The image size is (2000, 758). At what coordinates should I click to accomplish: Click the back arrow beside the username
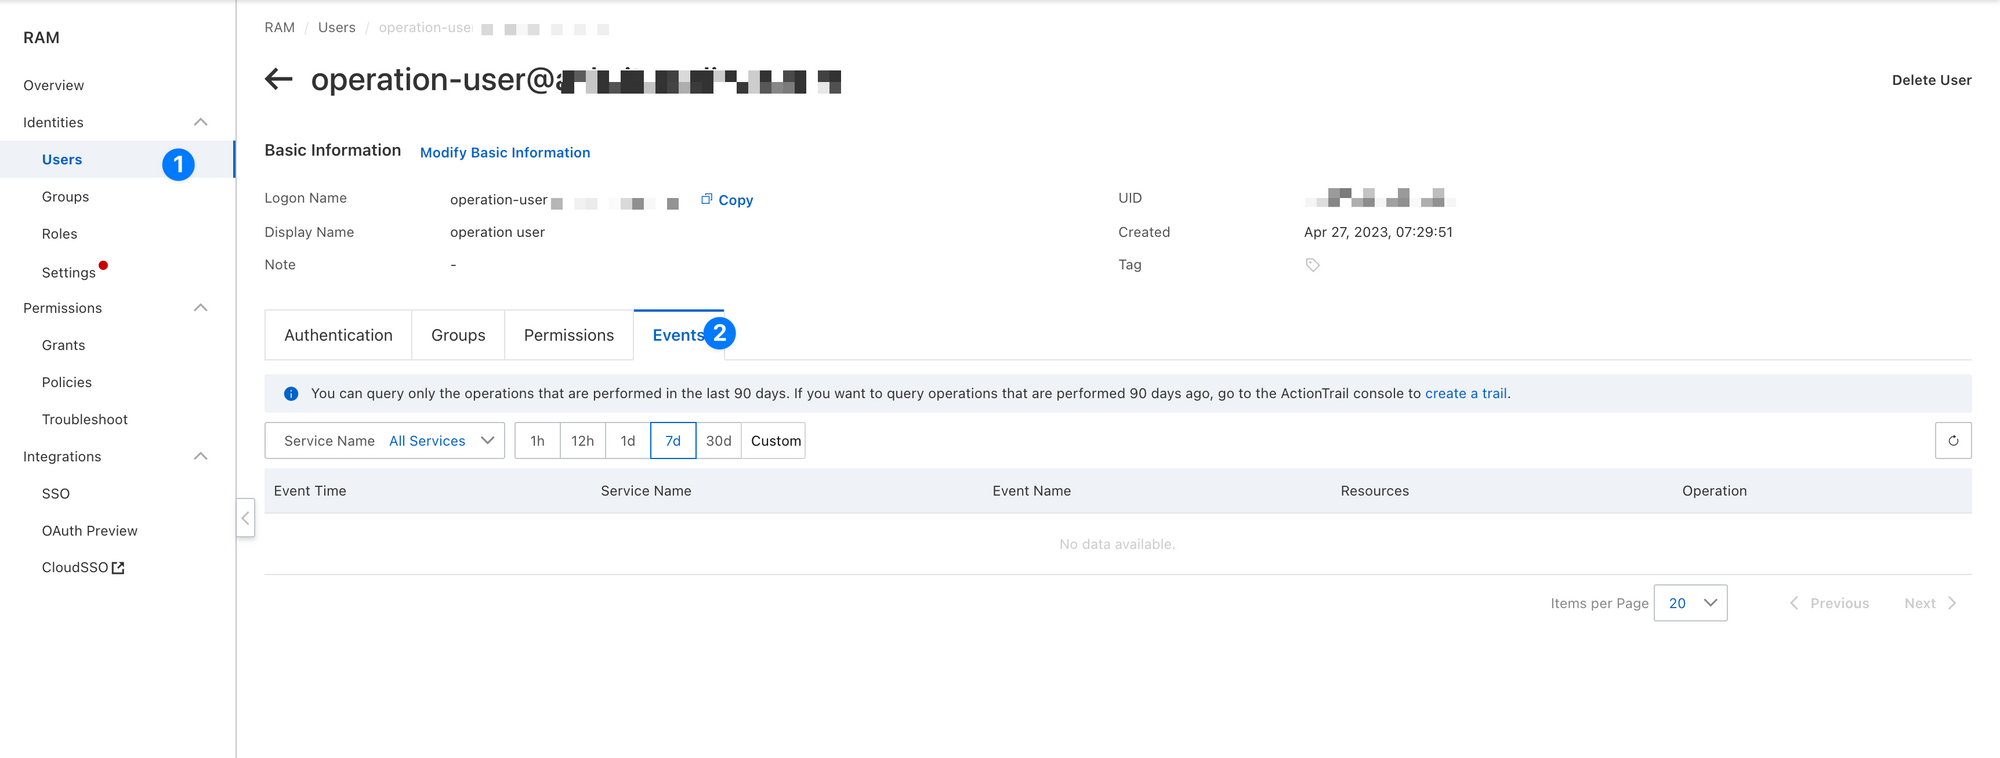pos(279,79)
